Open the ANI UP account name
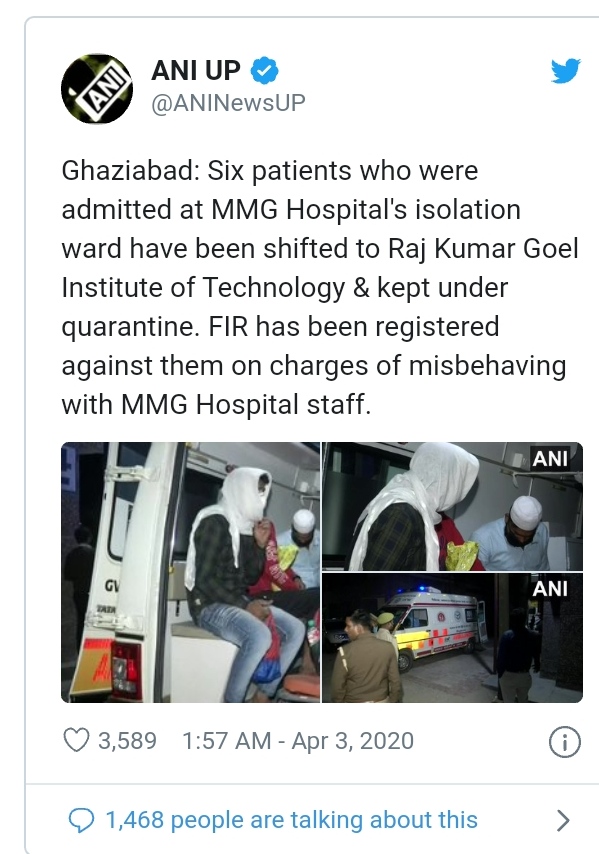599x854 pixels. coord(195,70)
